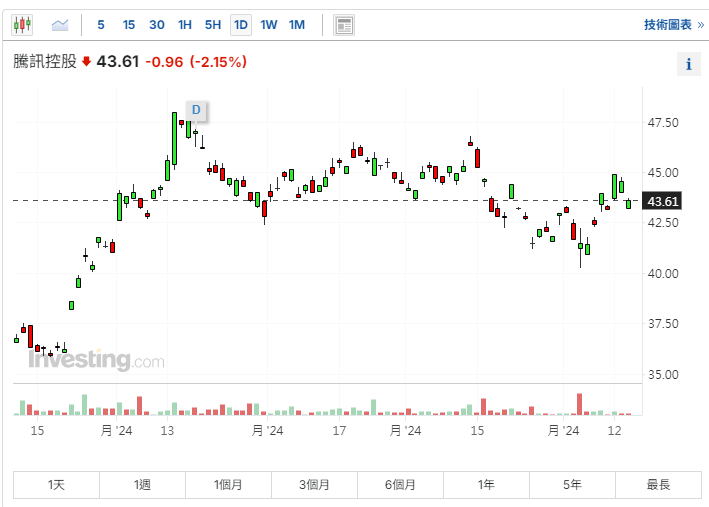This screenshot has height=507, width=709.
Task: Select the 1天 range tab
Action: [x=56, y=485]
